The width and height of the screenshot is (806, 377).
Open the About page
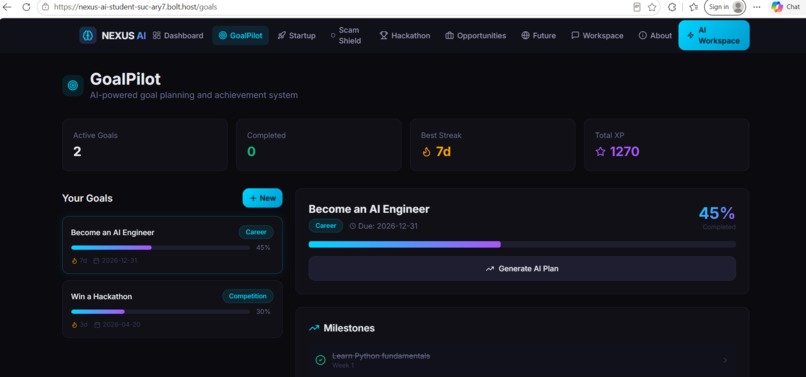pos(655,35)
